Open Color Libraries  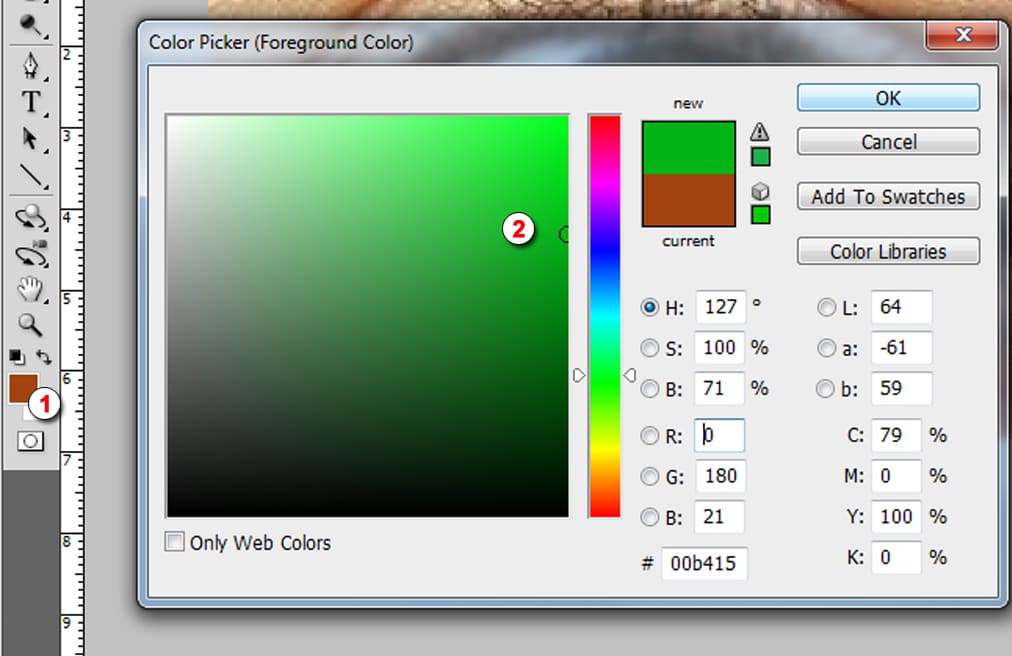pos(888,251)
